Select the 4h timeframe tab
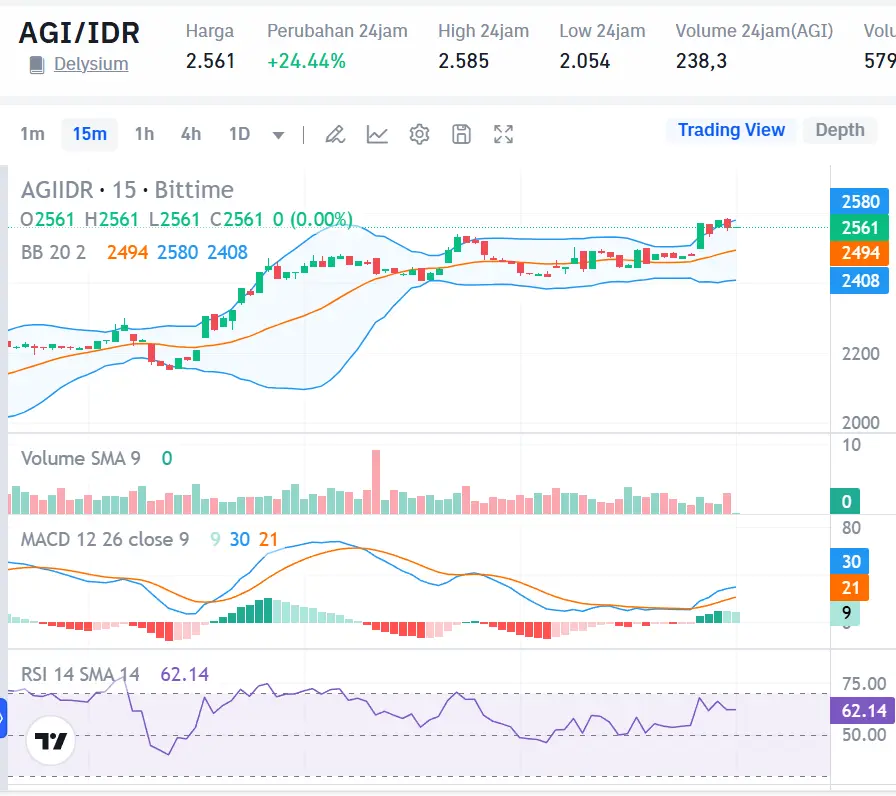This screenshot has height=796, width=896. (191, 133)
